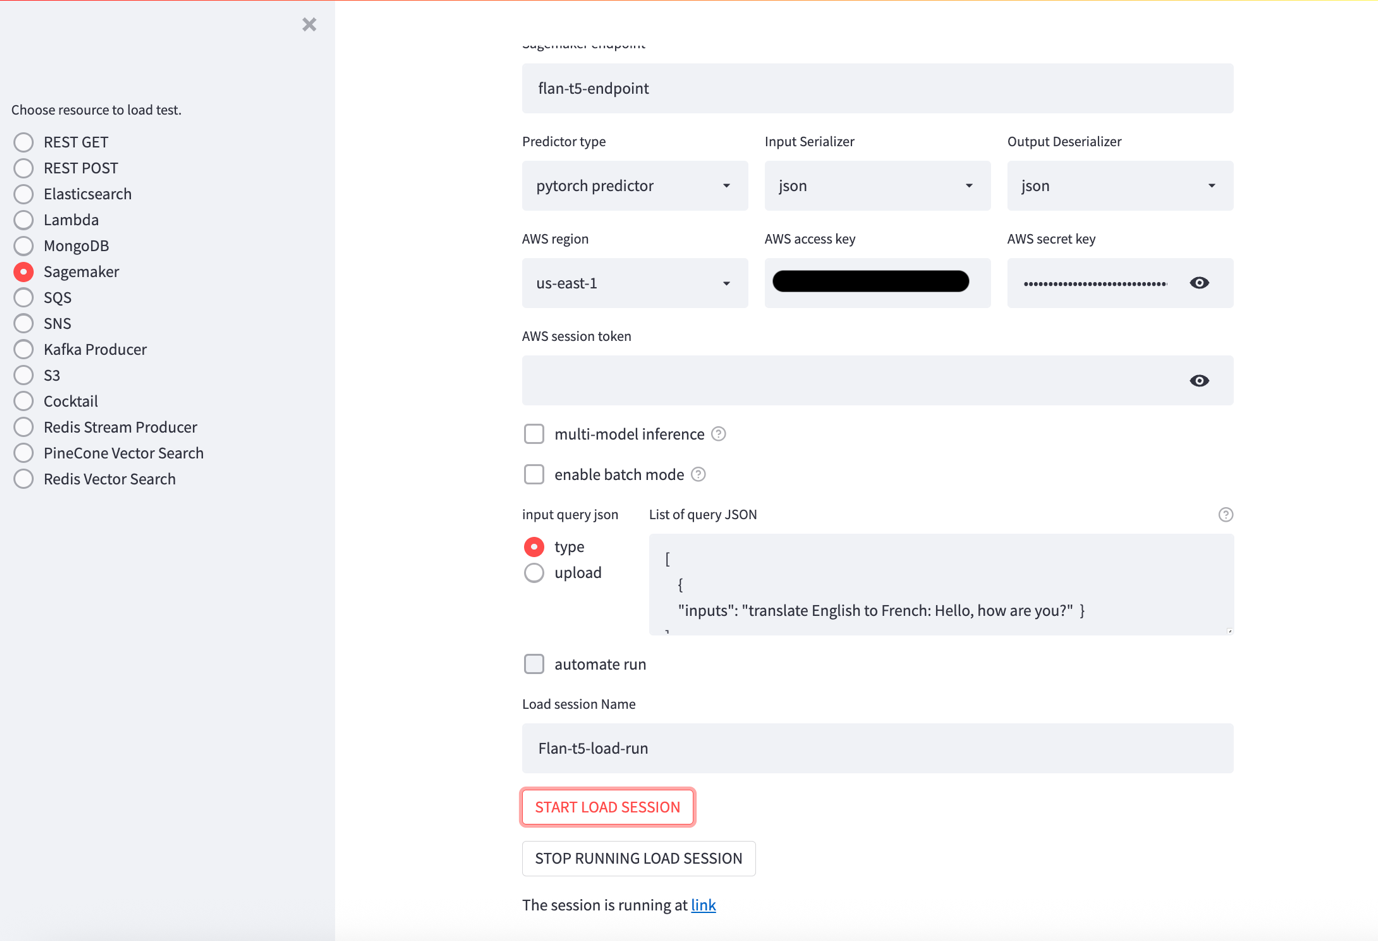The height and width of the screenshot is (941, 1378).
Task: Enable multi-model inference
Action: pyautogui.click(x=534, y=433)
